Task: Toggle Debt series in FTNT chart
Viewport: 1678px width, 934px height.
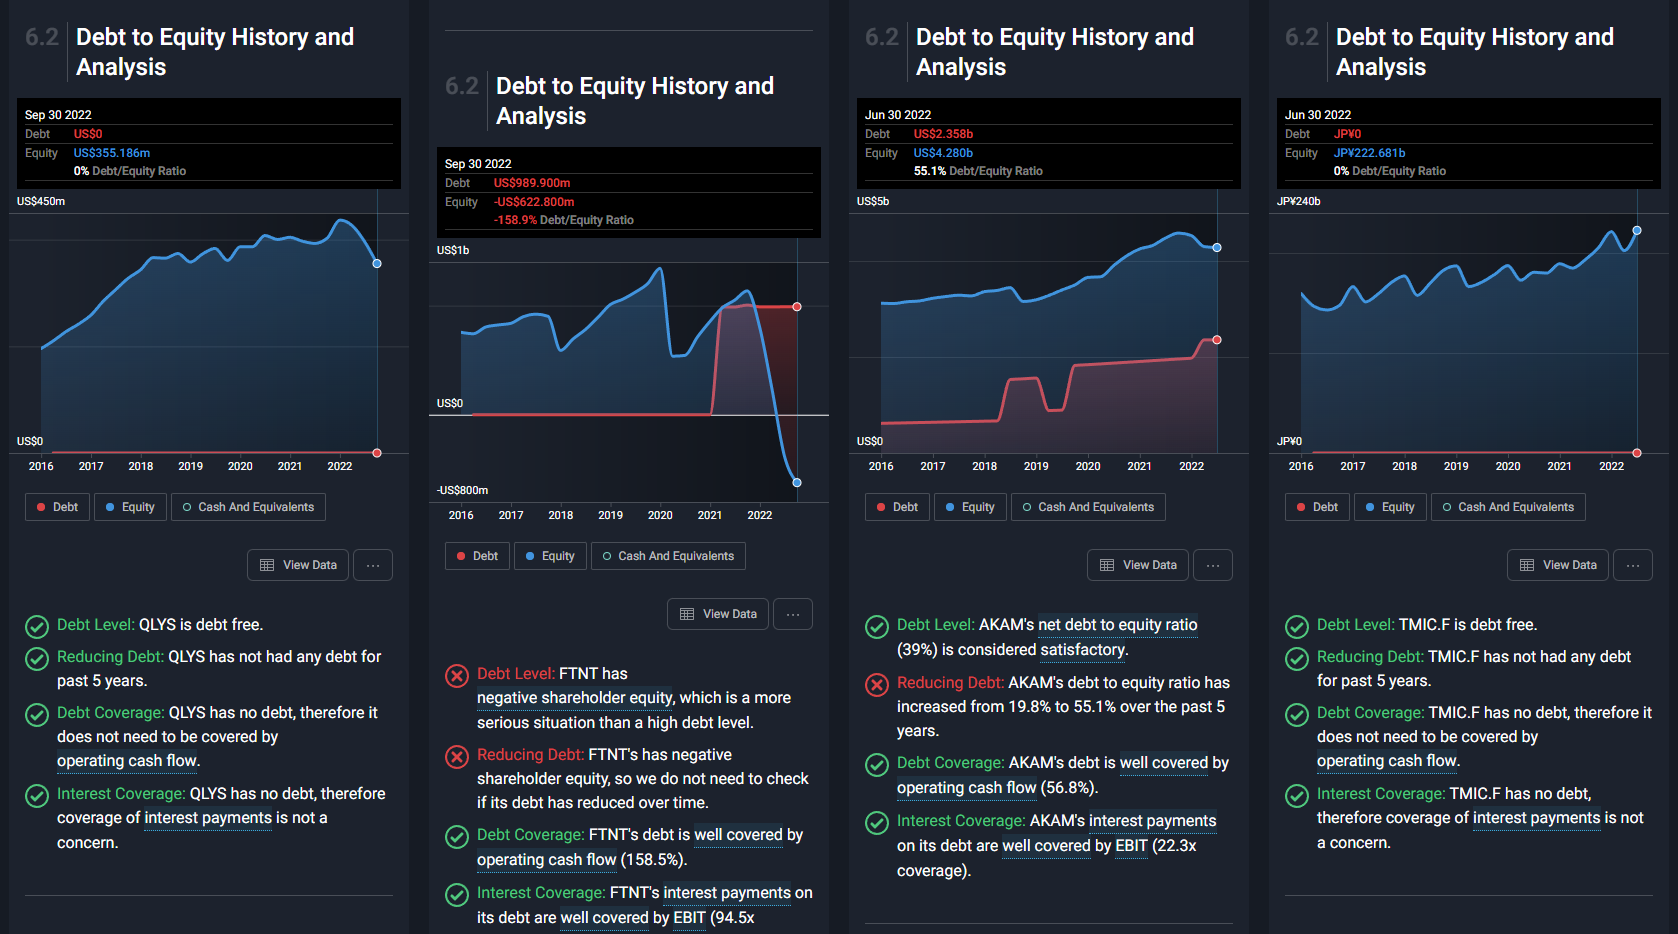Action: pos(477,556)
